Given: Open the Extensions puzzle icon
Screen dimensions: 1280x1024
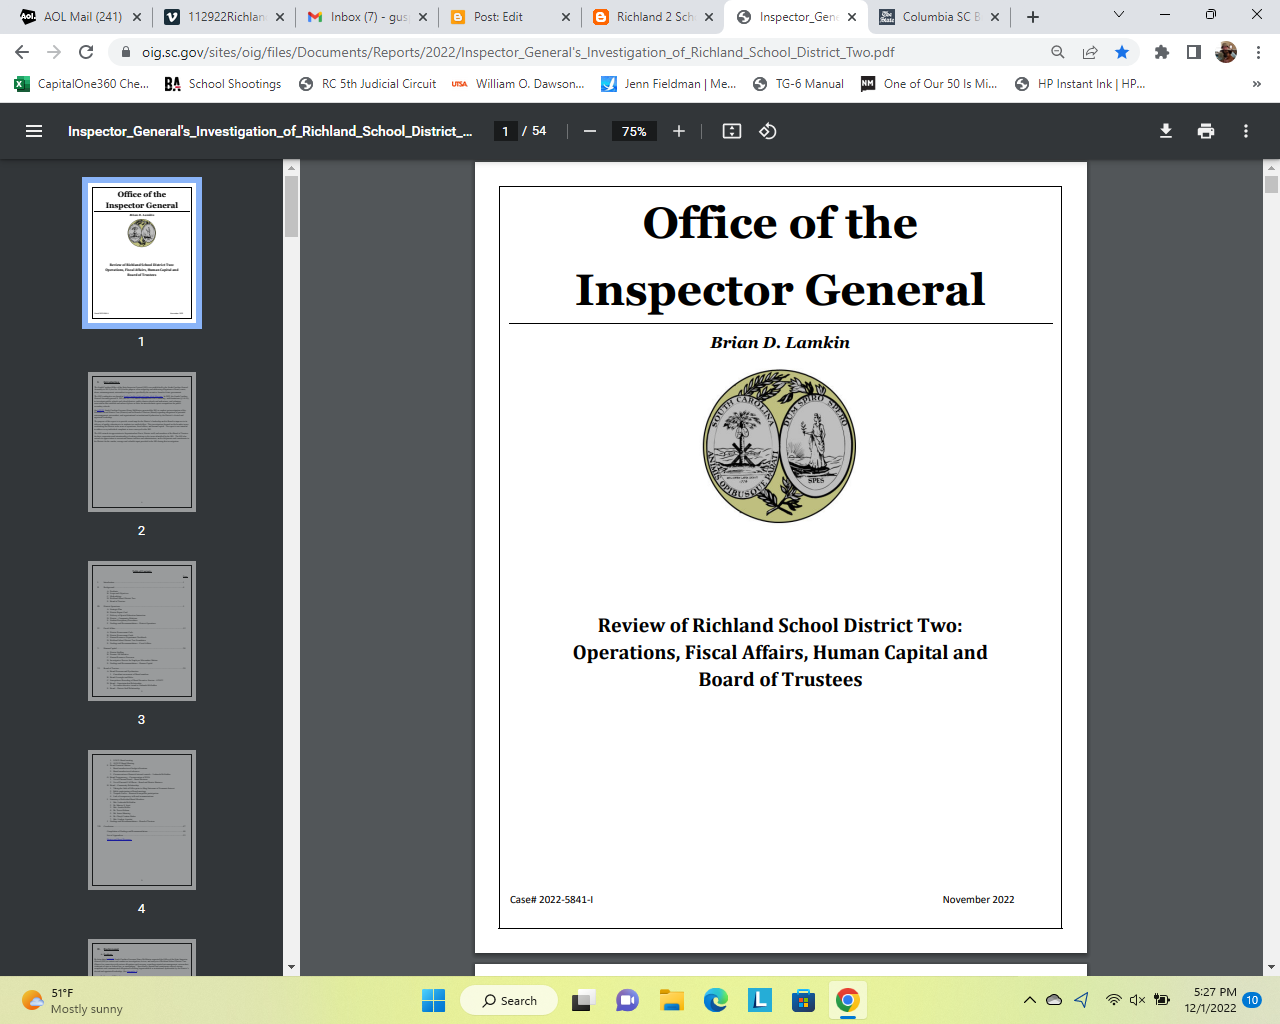Looking at the screenshot, I should 1162,52.
